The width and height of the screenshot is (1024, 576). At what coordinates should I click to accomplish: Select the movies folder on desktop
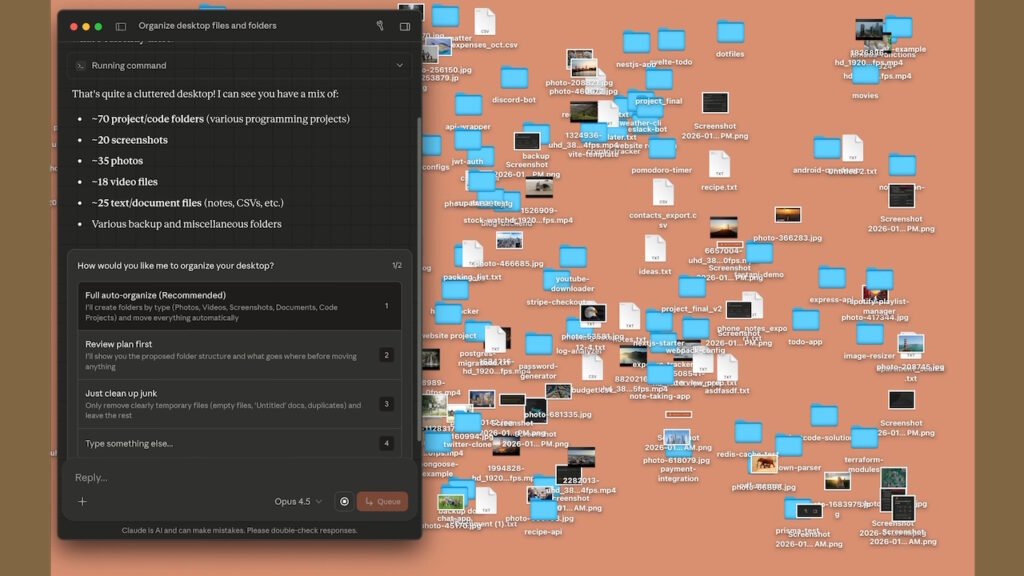865,76
